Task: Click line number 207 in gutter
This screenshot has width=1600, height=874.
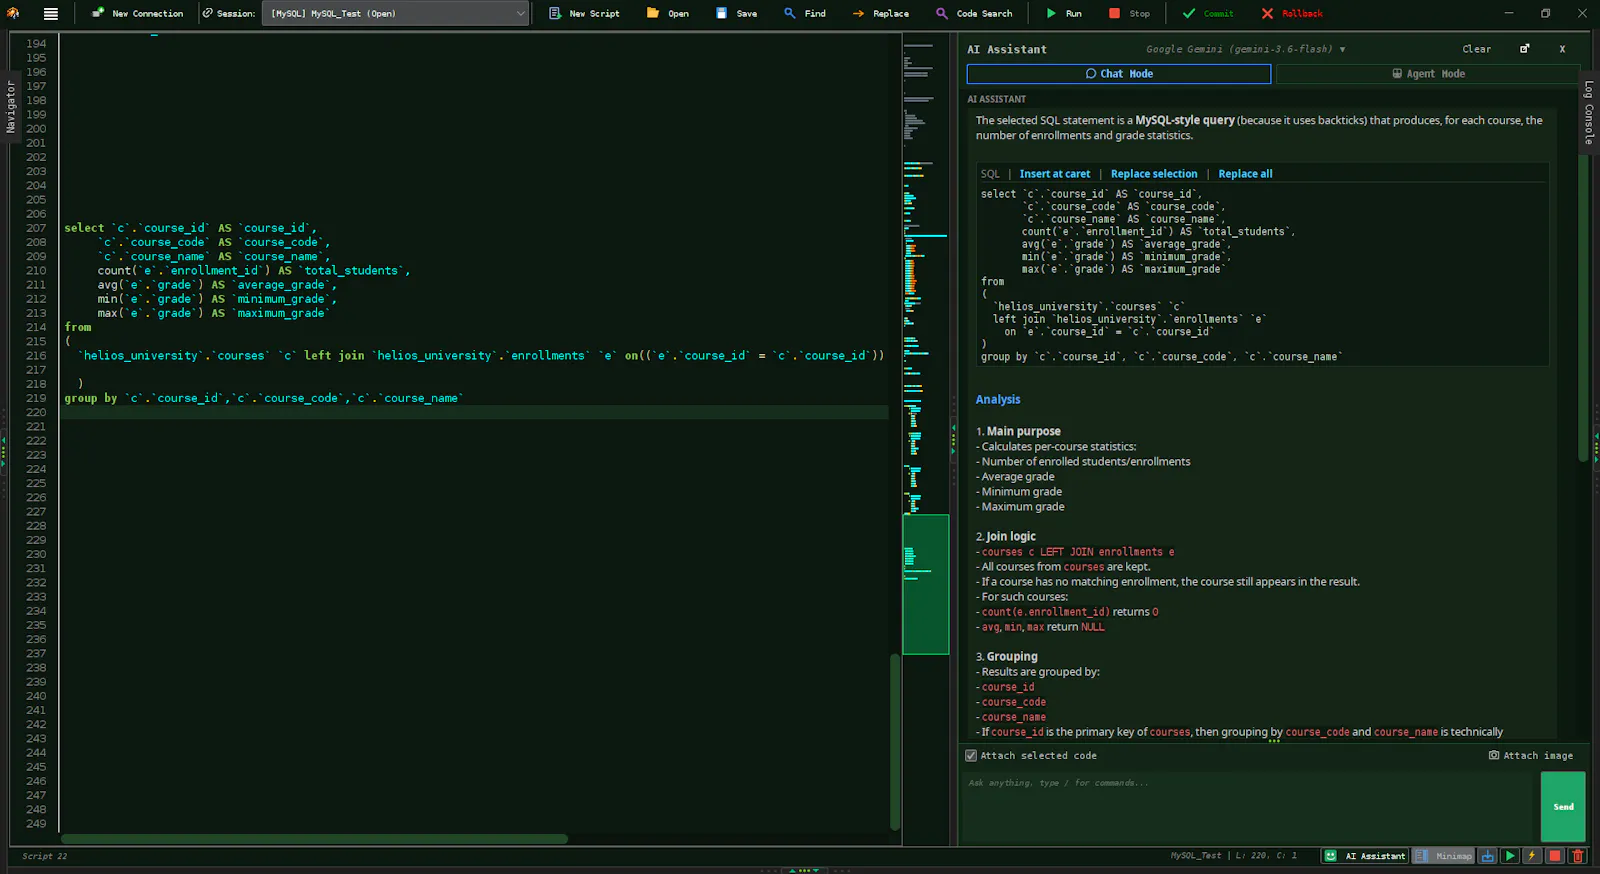Action: (36, 228)
